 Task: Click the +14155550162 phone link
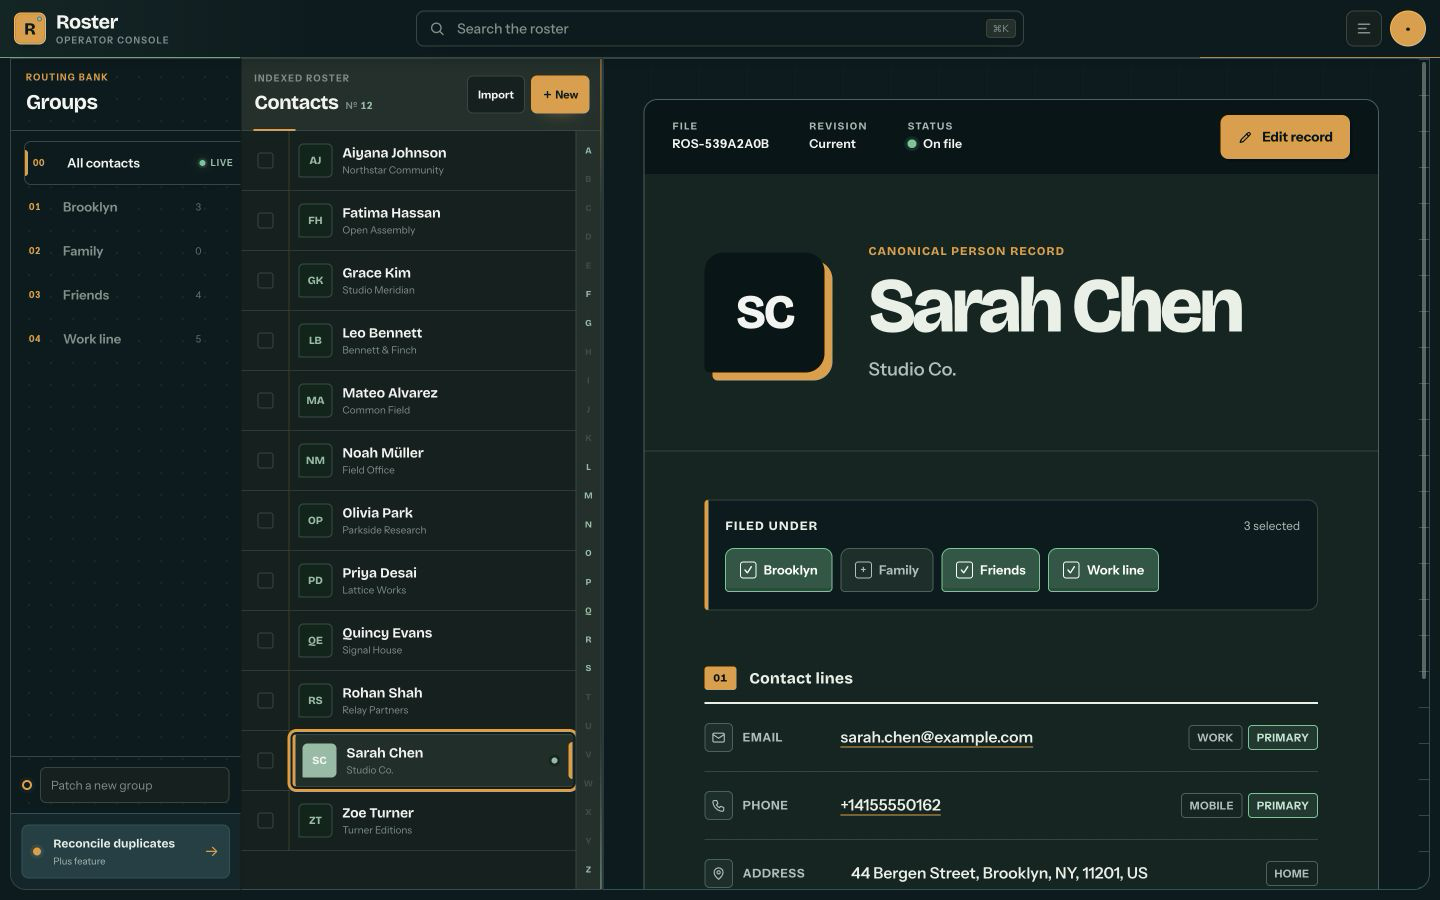tap(890, 806)
